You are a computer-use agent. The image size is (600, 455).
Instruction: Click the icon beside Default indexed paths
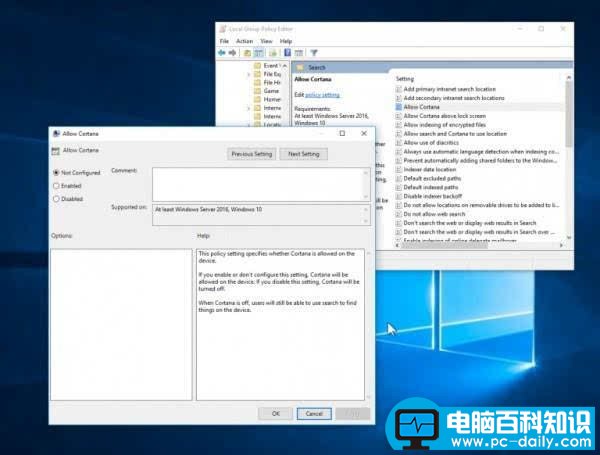[x=398, y=187]
